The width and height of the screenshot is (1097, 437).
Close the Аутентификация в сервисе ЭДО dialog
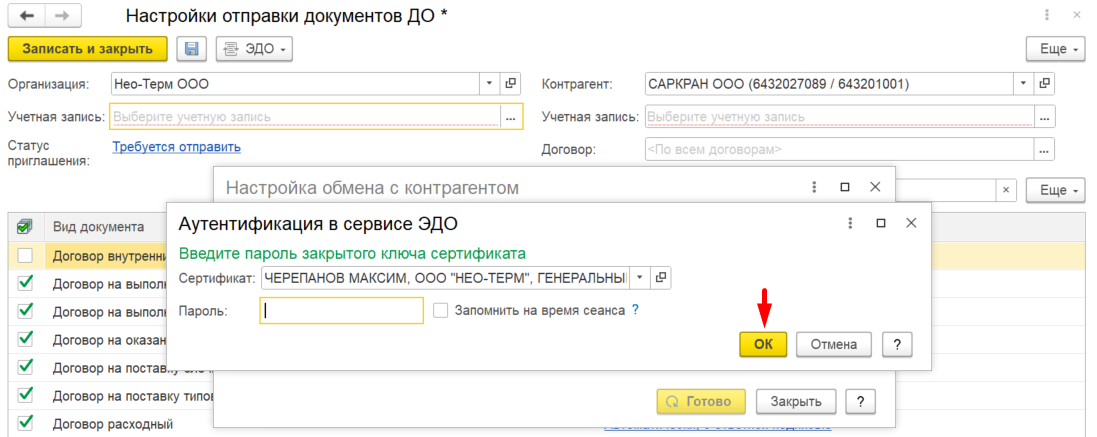coord(911,223)
